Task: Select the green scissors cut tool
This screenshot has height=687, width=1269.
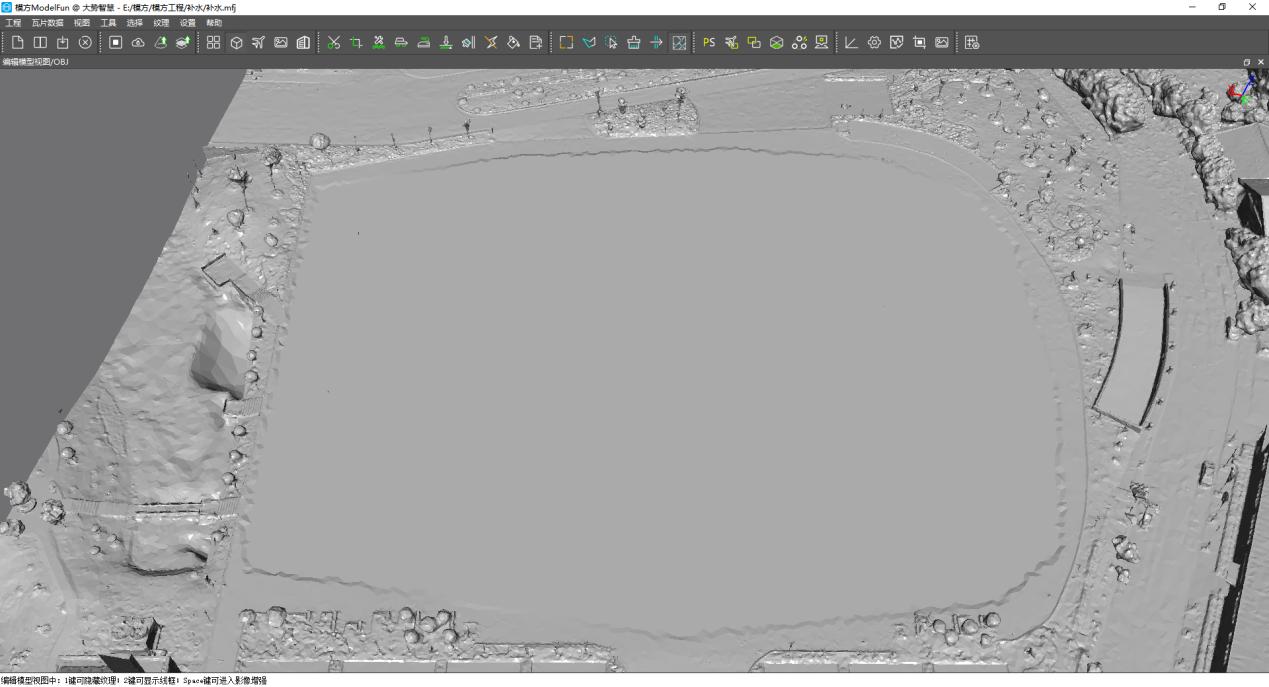Action: 334,42
